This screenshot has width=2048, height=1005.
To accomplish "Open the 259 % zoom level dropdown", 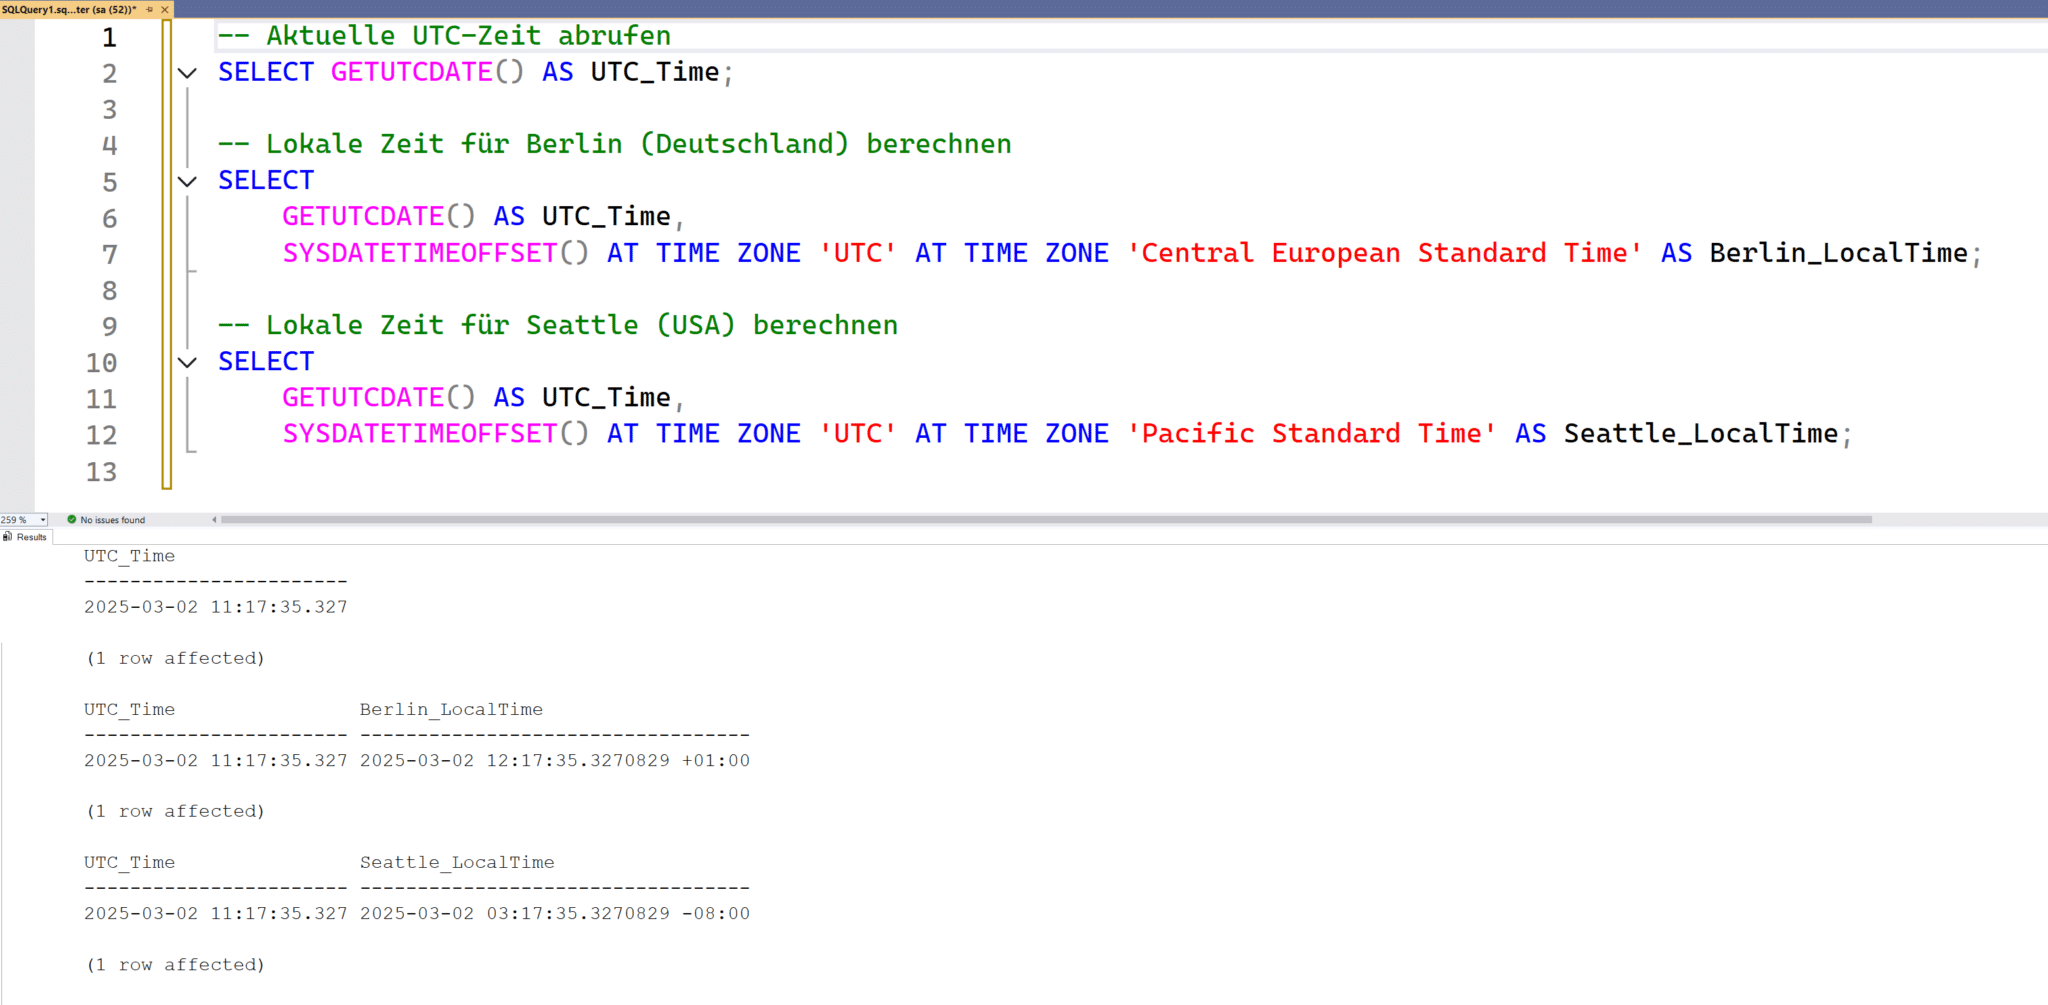I will point(43,520).
